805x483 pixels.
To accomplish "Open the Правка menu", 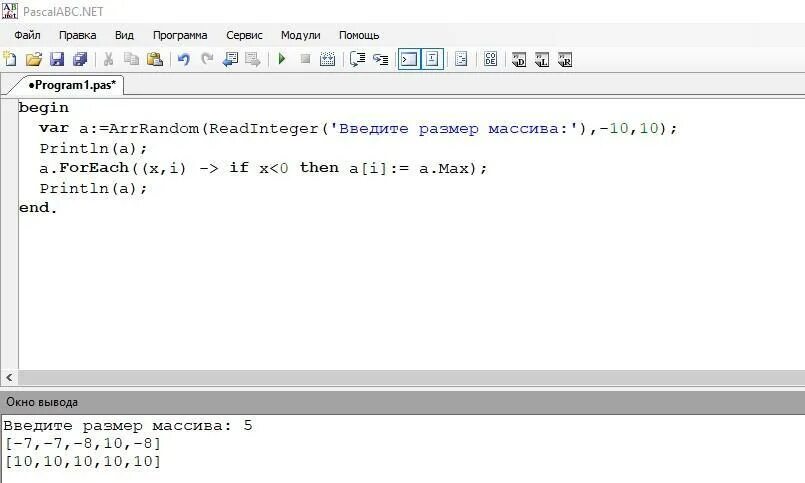I will [78, 35].
